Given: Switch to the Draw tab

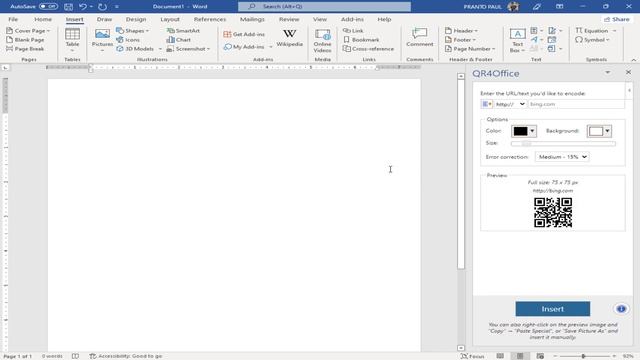Looking at the screenshot, I should point(104,19).
